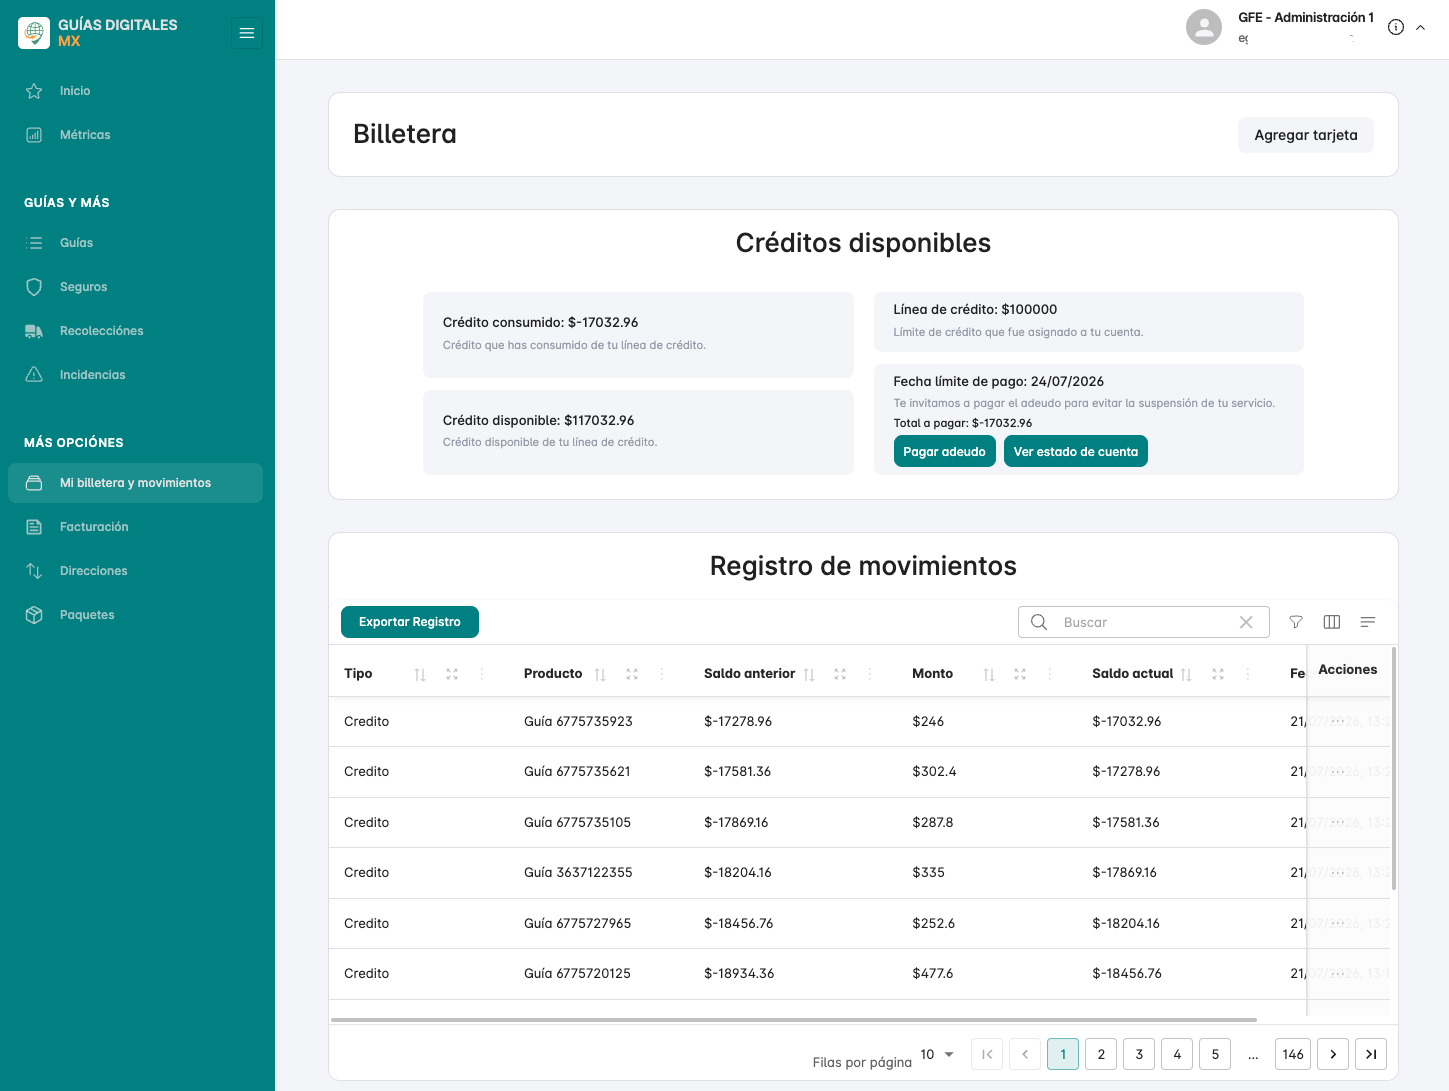The height and width of the screenshot is (1091, 1449).
Task: Sort by the Tipo column
Action: click(x=420, y=675)
